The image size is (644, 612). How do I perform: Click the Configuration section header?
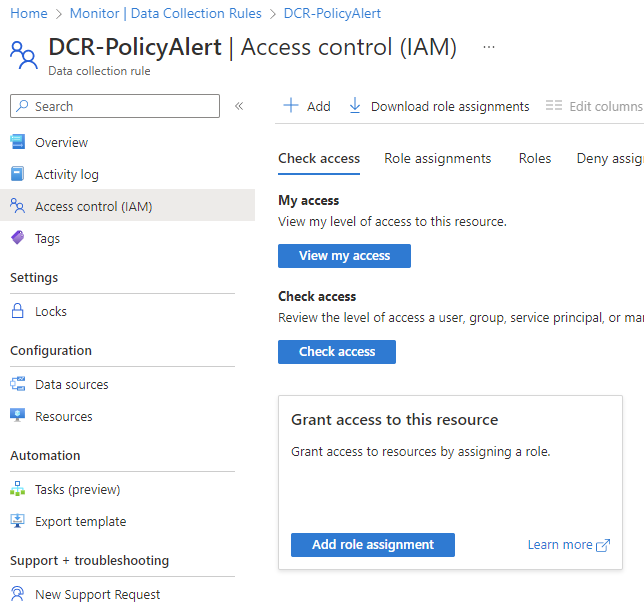[51, 351]
